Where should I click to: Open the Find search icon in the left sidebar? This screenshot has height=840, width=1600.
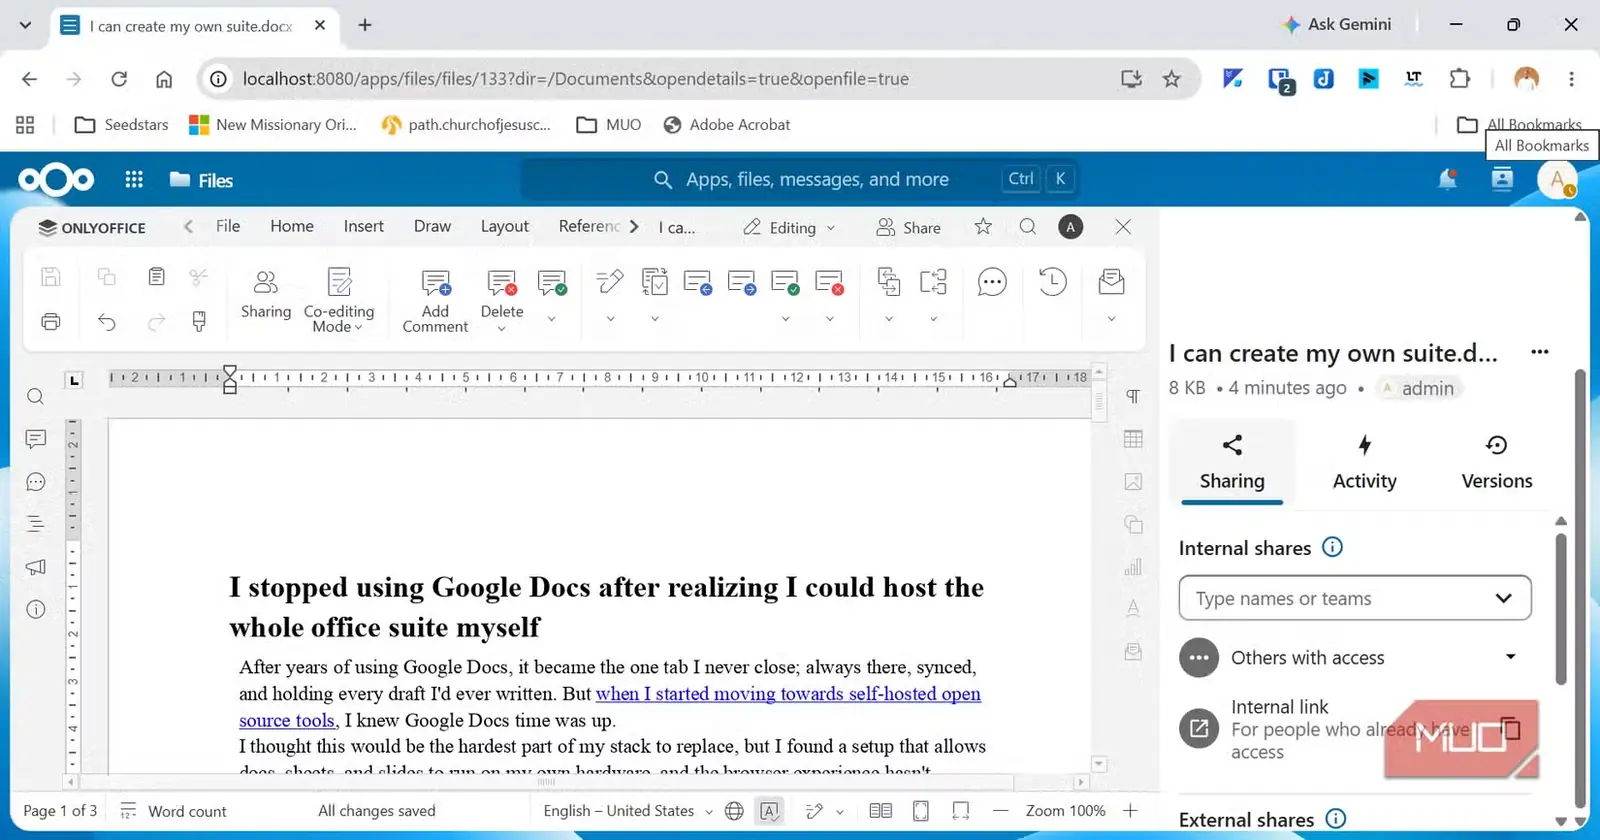[36, 397]
